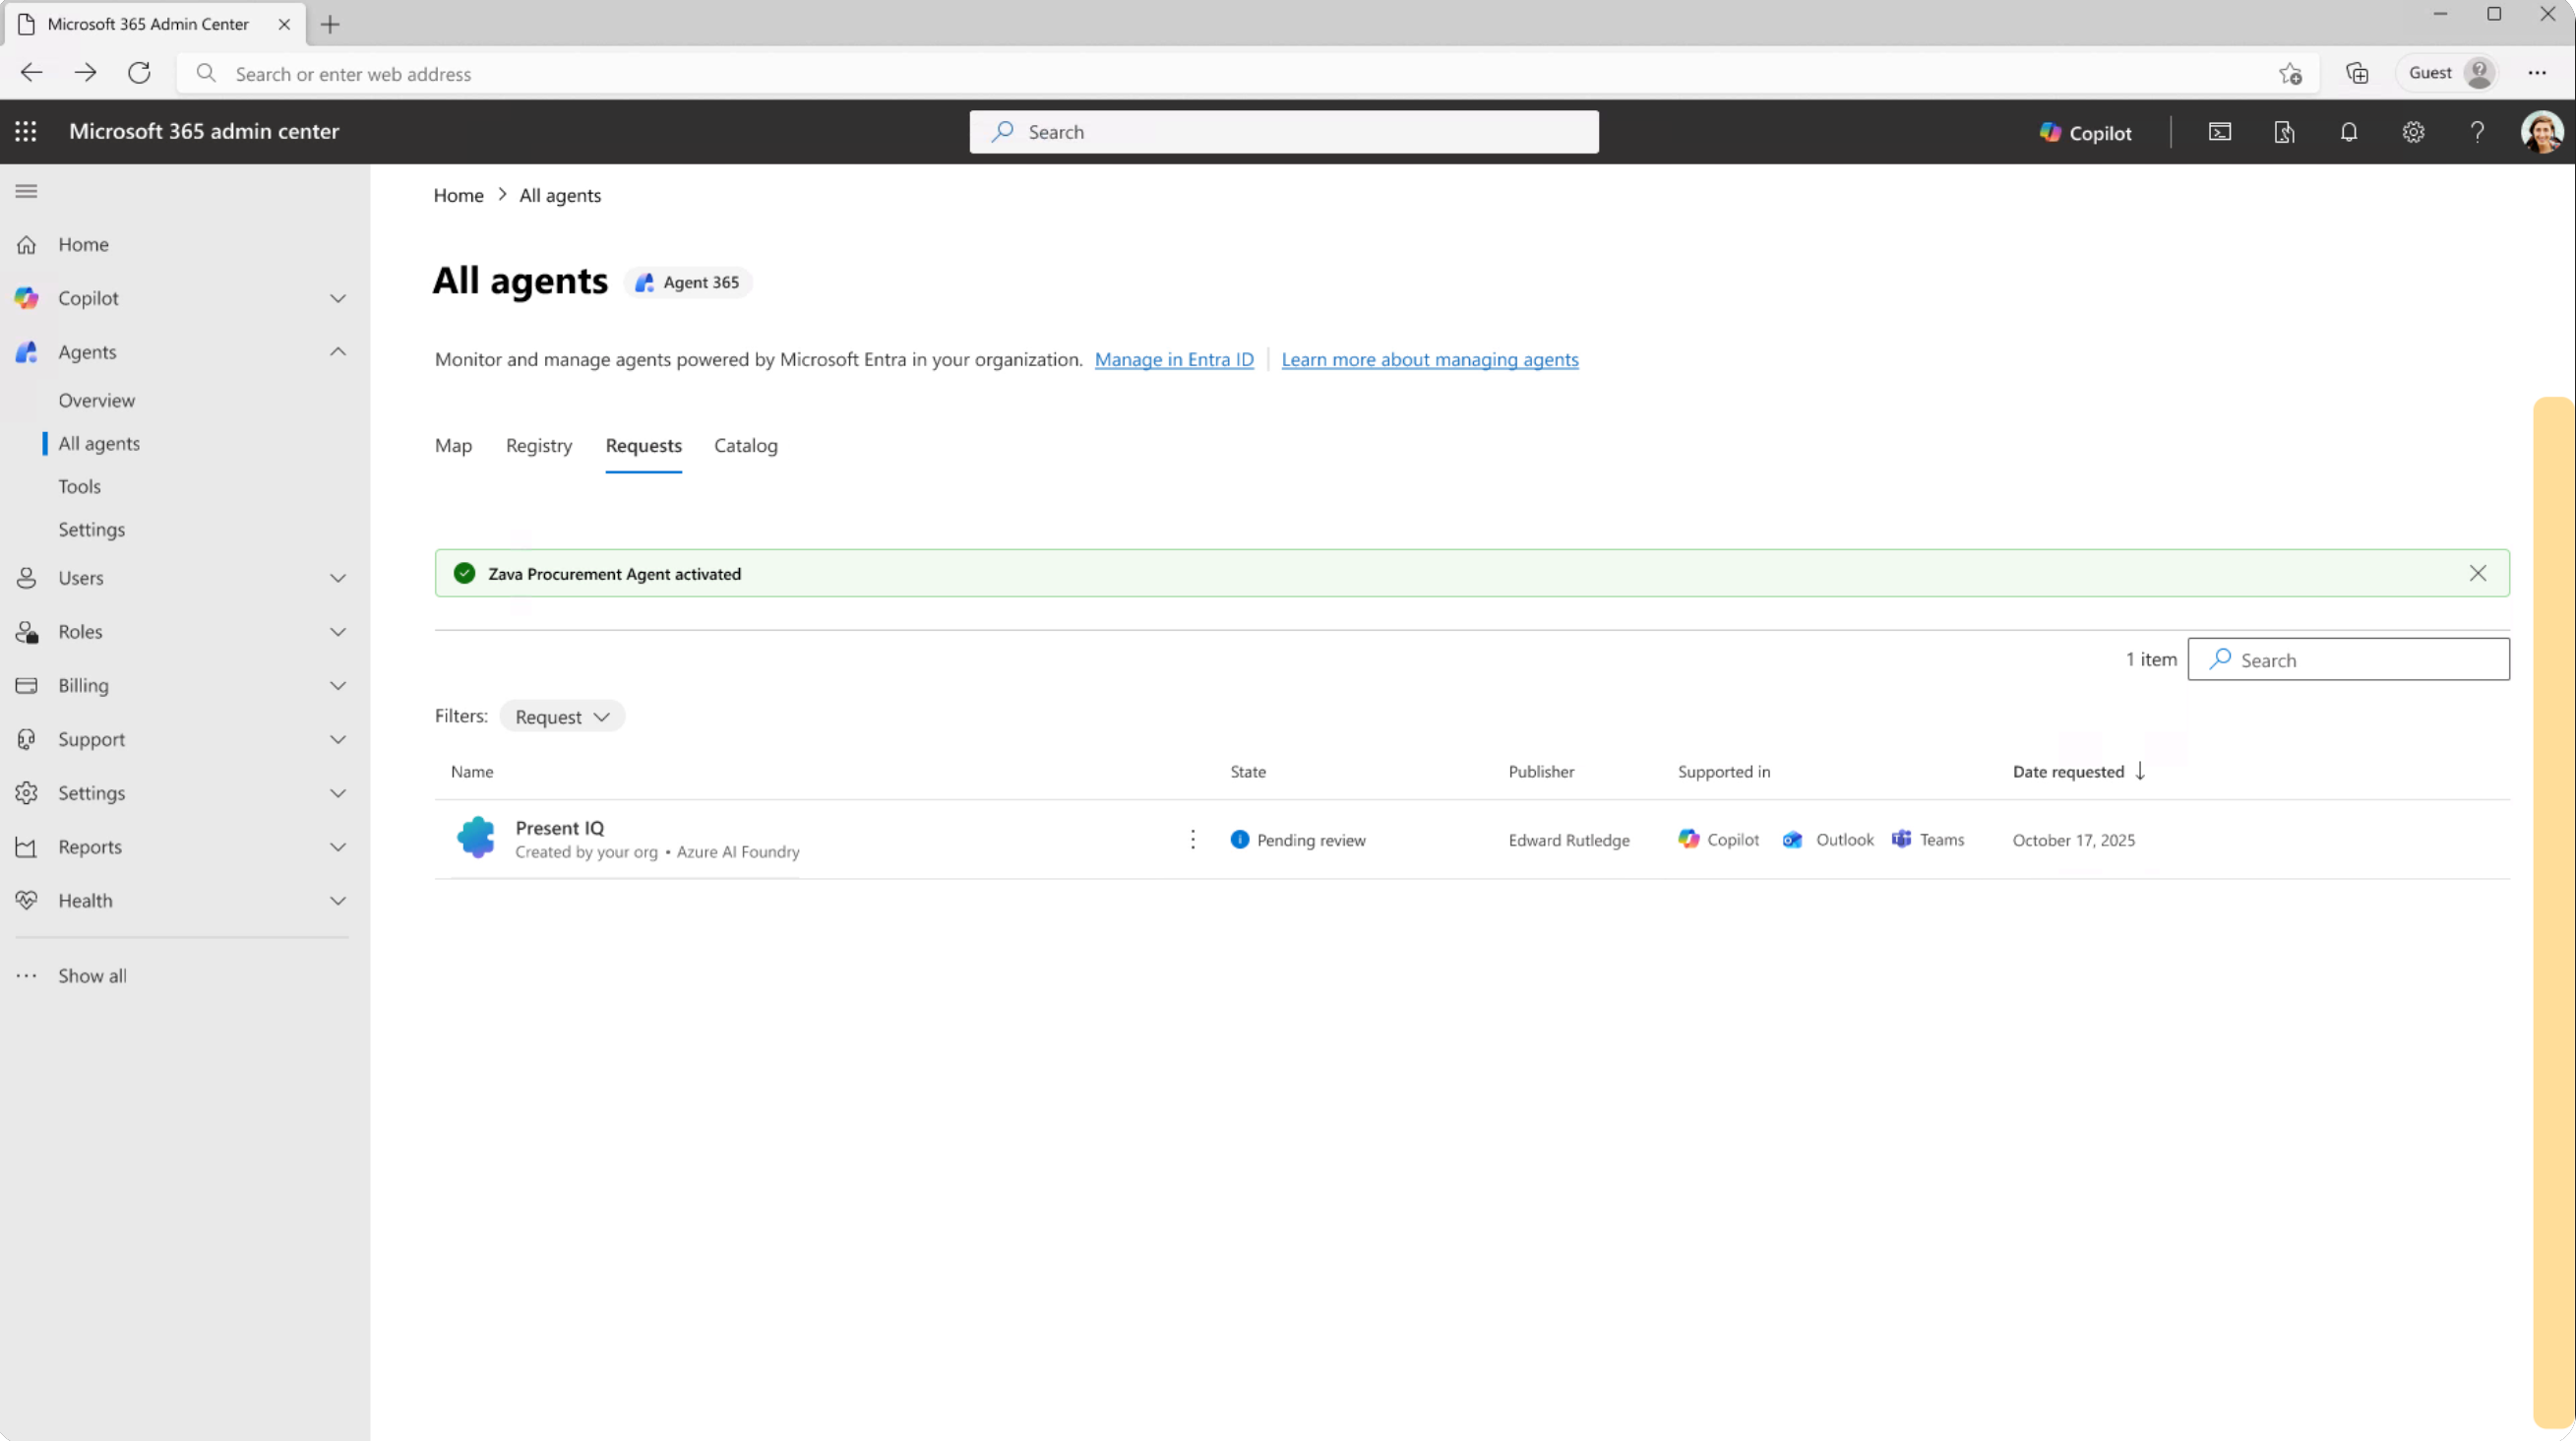Image resolution: width=2576 pixels, height=1441 pixels.
Task: Click the green success checkmark icon
Action: pyautogui.click(x=464, y=573)
